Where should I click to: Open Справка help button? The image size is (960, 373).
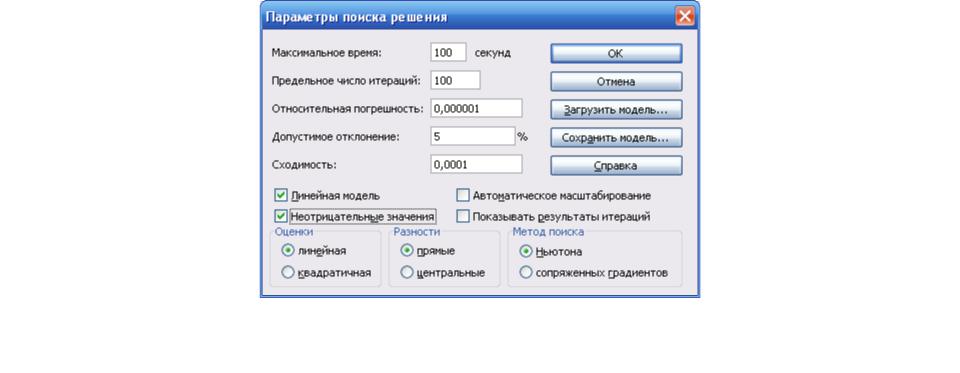click(x=616, y=165)
